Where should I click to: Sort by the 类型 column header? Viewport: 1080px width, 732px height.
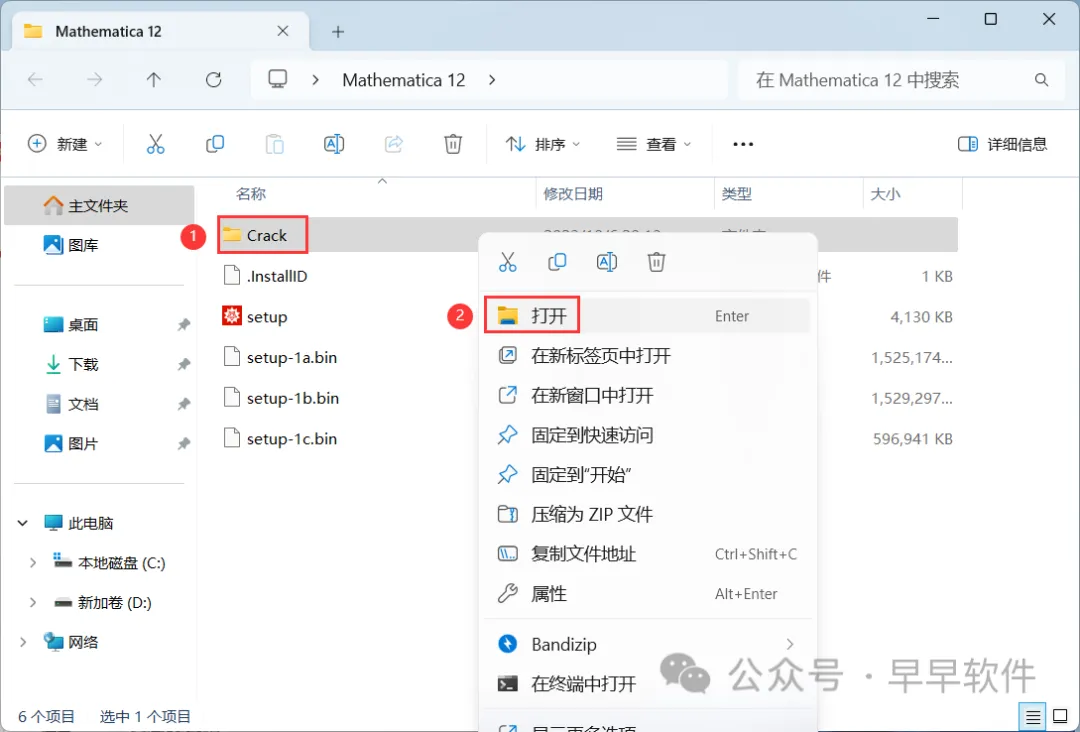(x=736, y=194)
